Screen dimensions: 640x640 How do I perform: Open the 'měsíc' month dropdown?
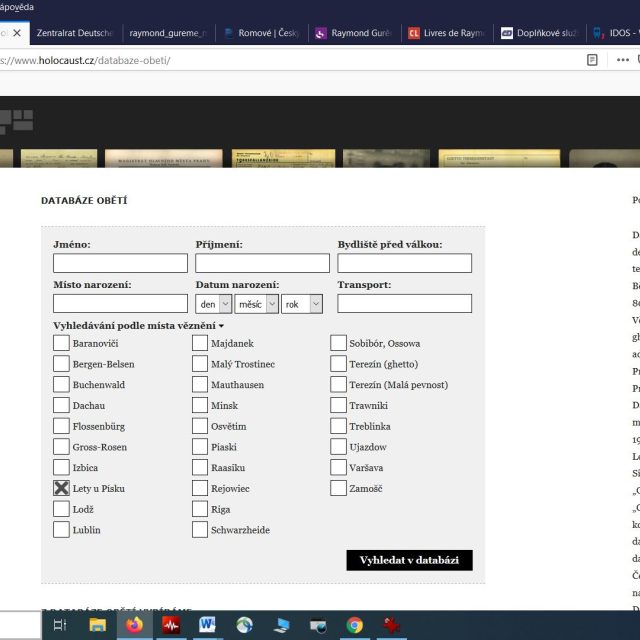point(255,304)
